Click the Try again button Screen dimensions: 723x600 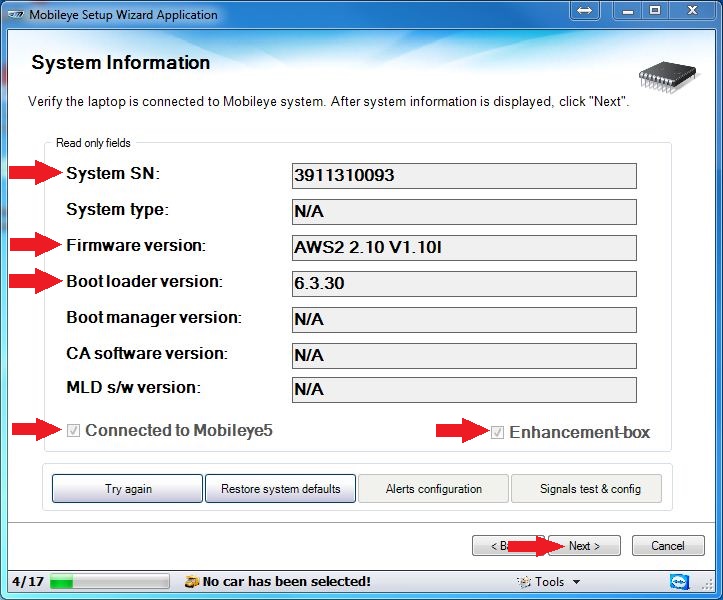[x=128, y=488]
